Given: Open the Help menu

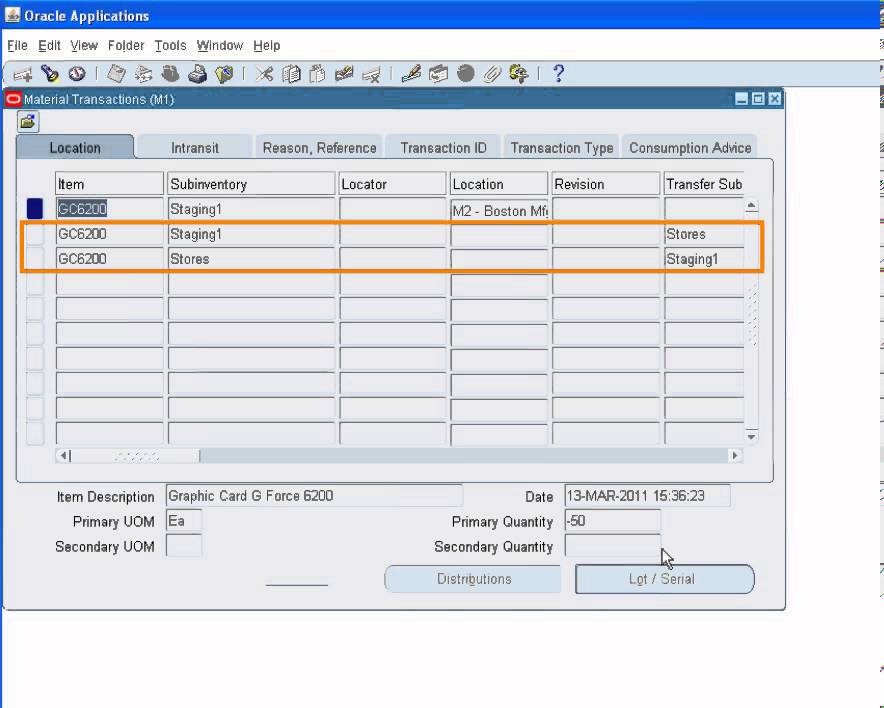Looking at the screenshot, I should pos(267,46).
